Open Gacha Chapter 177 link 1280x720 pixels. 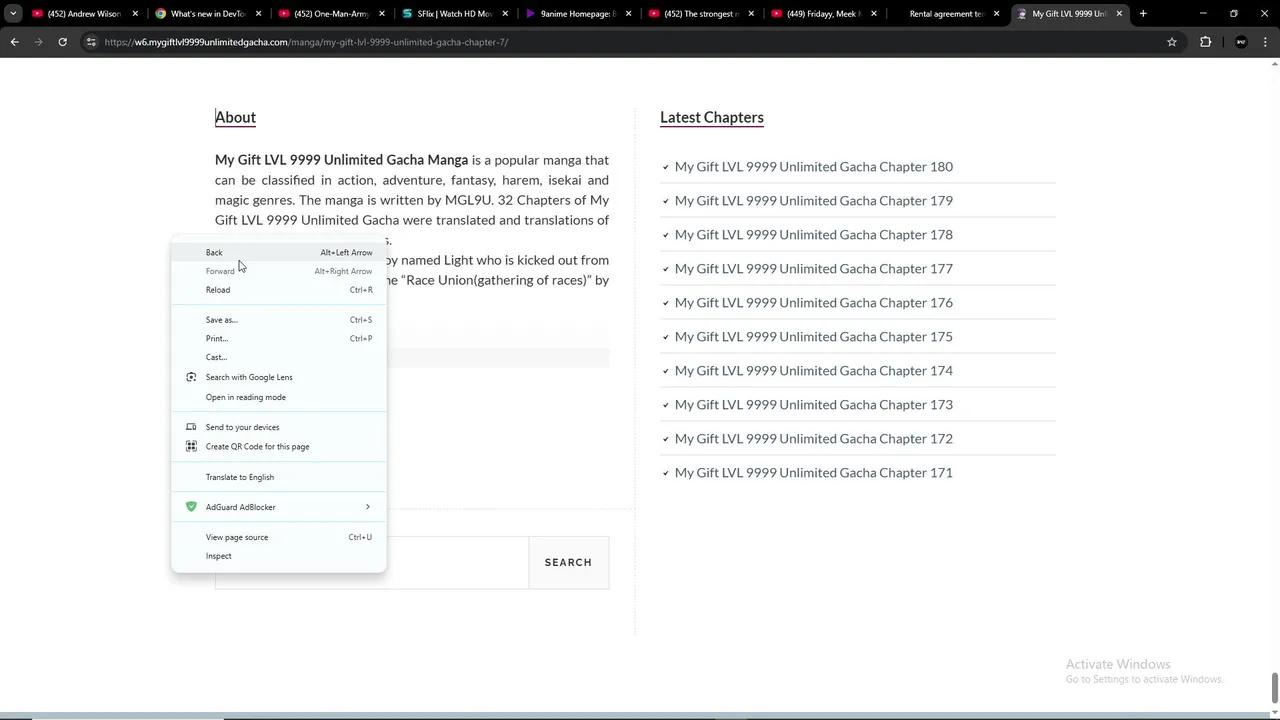coord(814,269)
